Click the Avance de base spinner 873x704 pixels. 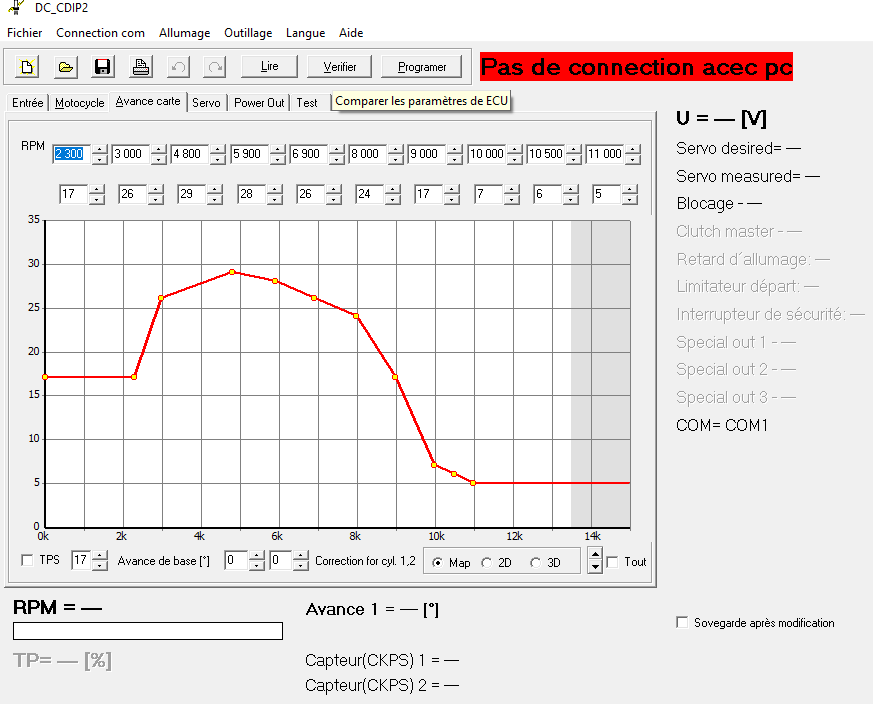coord(100,560)
